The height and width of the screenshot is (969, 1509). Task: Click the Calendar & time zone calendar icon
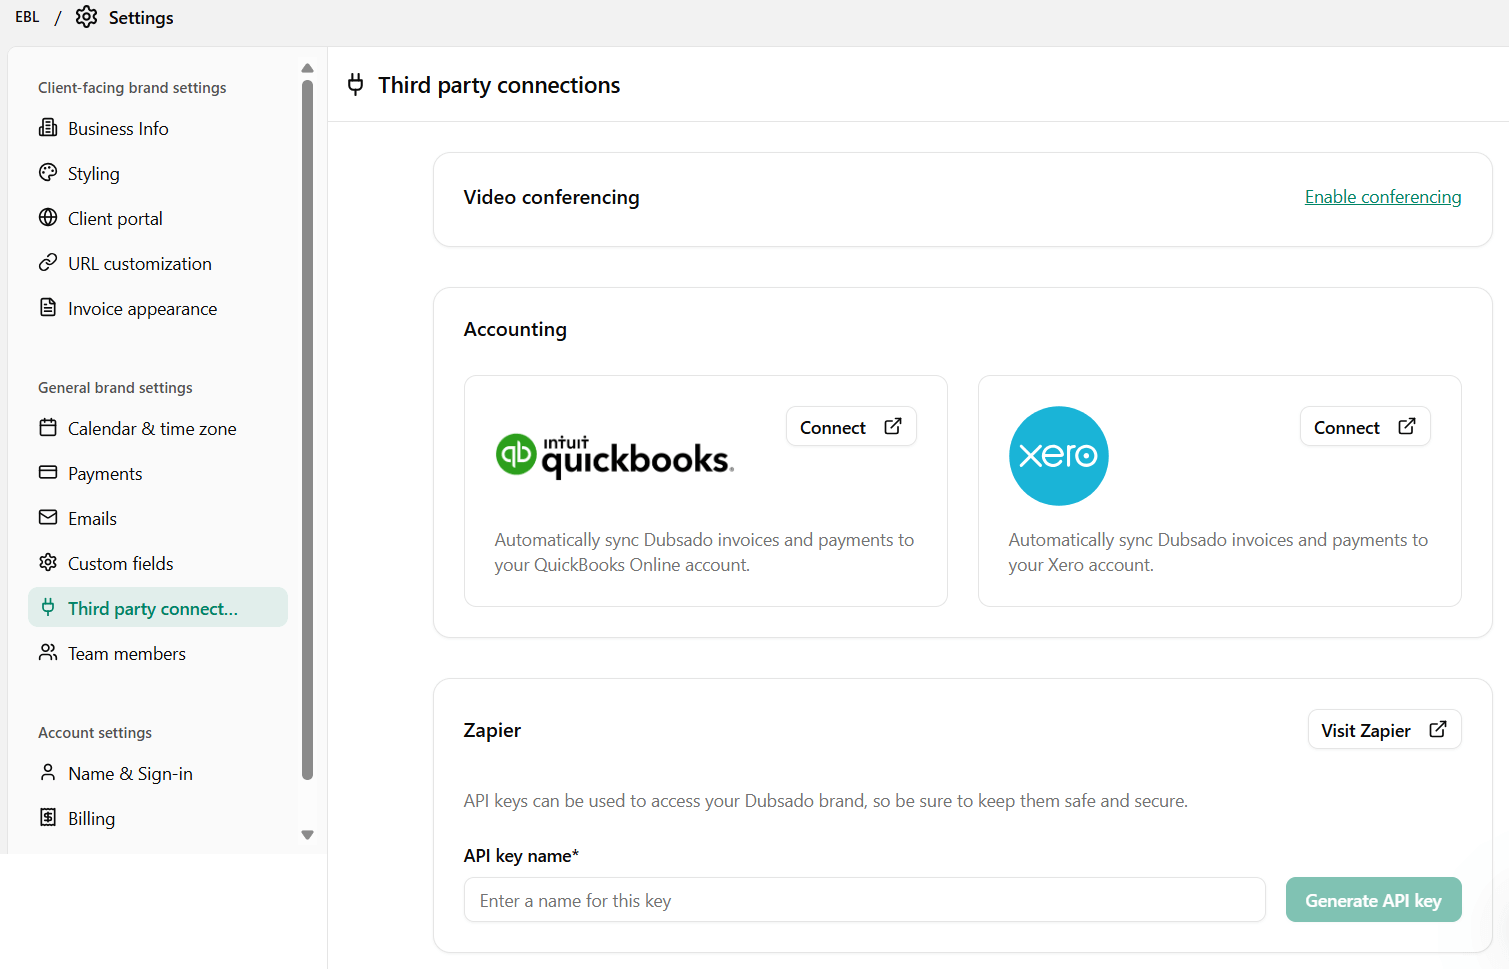pos(49,428)
